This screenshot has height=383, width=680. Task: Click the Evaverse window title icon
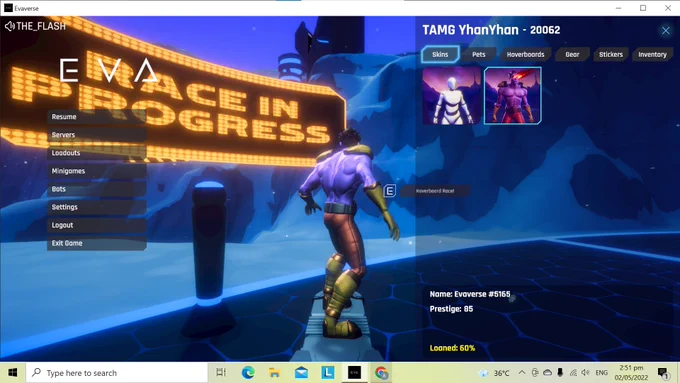tap(8, 8)
